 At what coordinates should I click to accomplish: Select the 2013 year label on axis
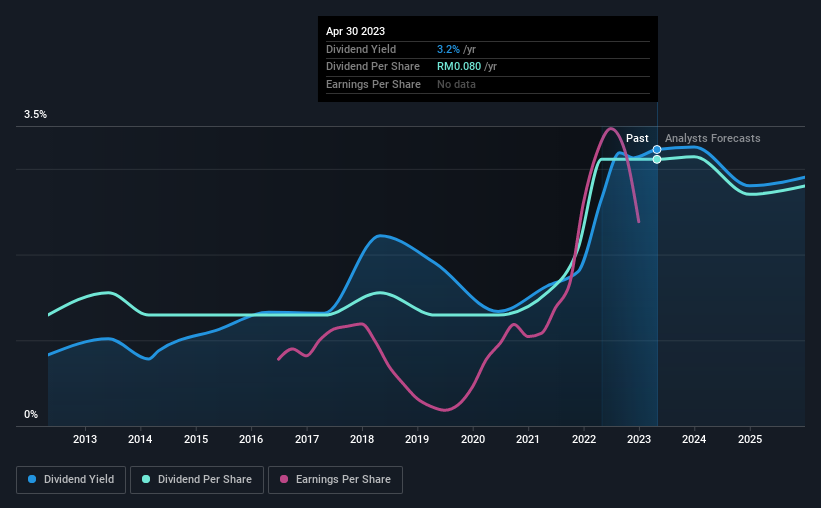[85, 439]
